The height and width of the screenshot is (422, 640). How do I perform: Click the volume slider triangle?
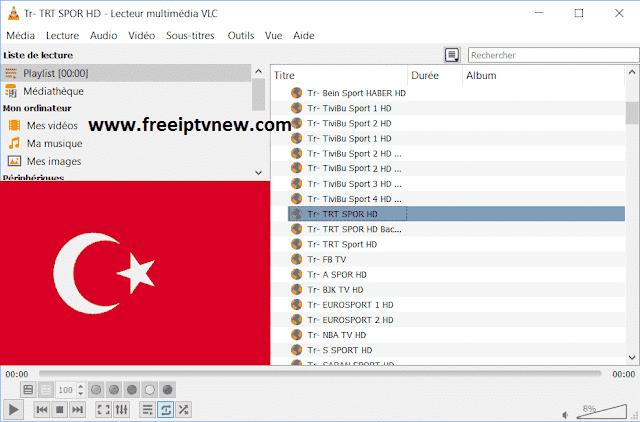coord(602,411)
